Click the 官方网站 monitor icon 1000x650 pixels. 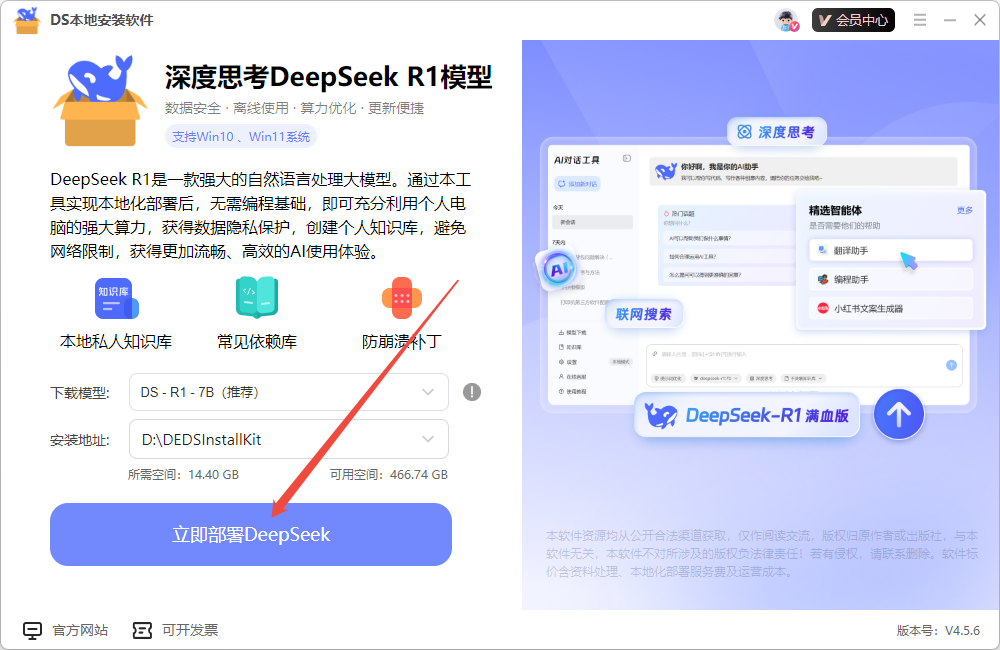click(31, 629)
